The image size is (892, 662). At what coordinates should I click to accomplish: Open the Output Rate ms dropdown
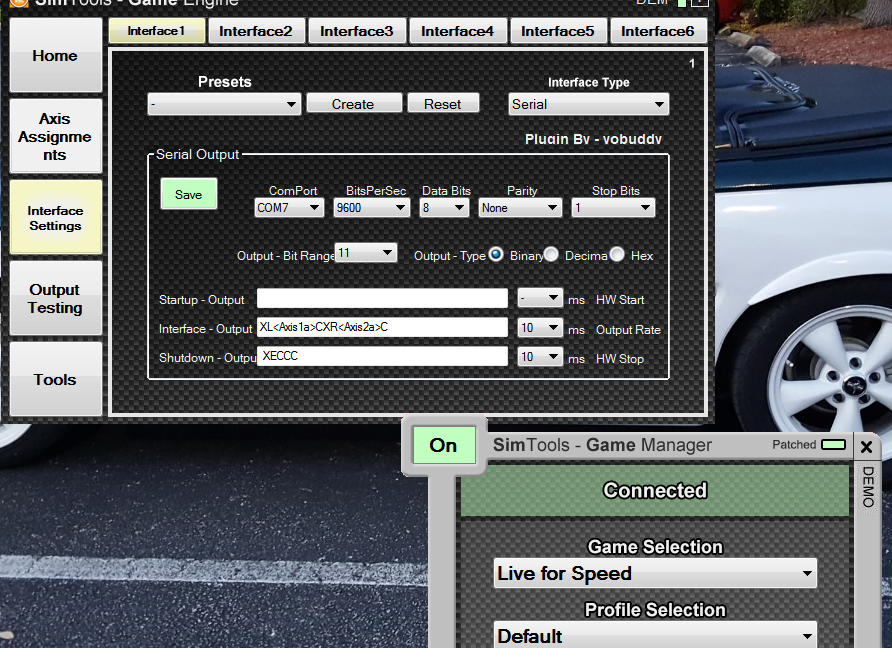click(540, 328)
